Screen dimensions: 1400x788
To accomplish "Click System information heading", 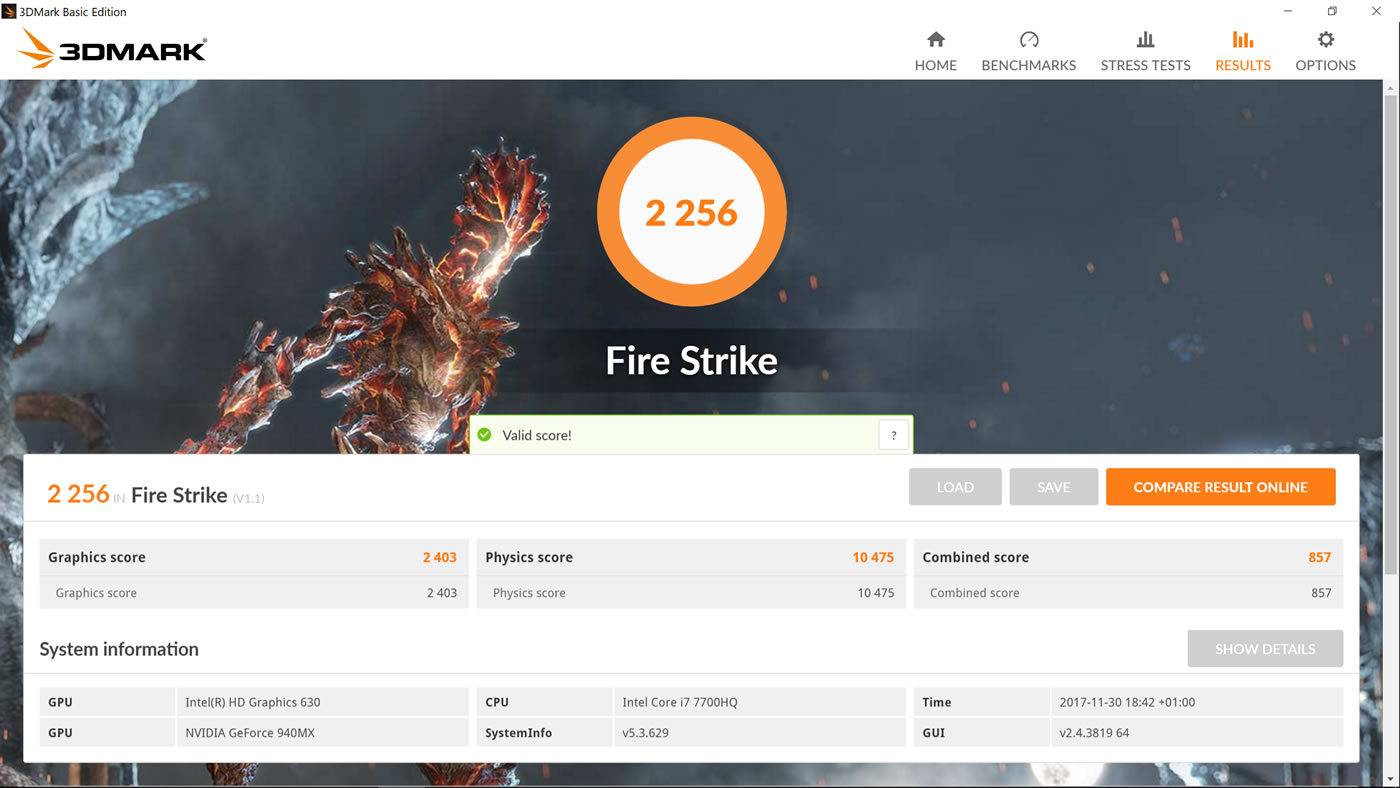I will click(119, 649).
